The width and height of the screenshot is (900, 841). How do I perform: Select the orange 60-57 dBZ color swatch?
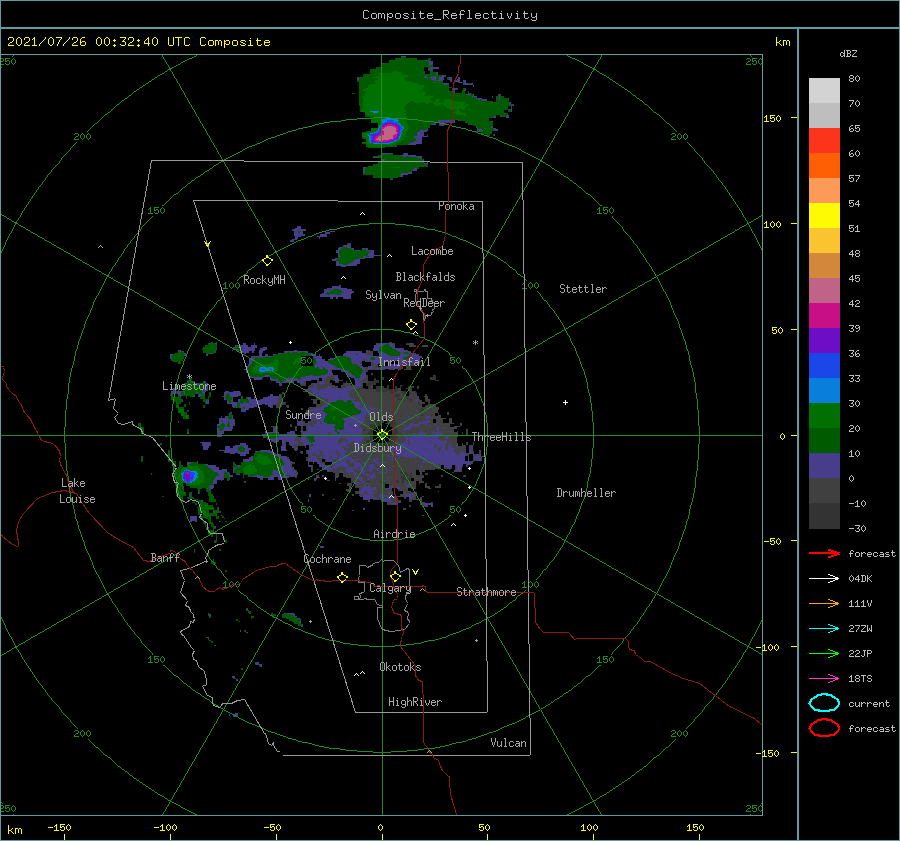click(x=824, y=166)
